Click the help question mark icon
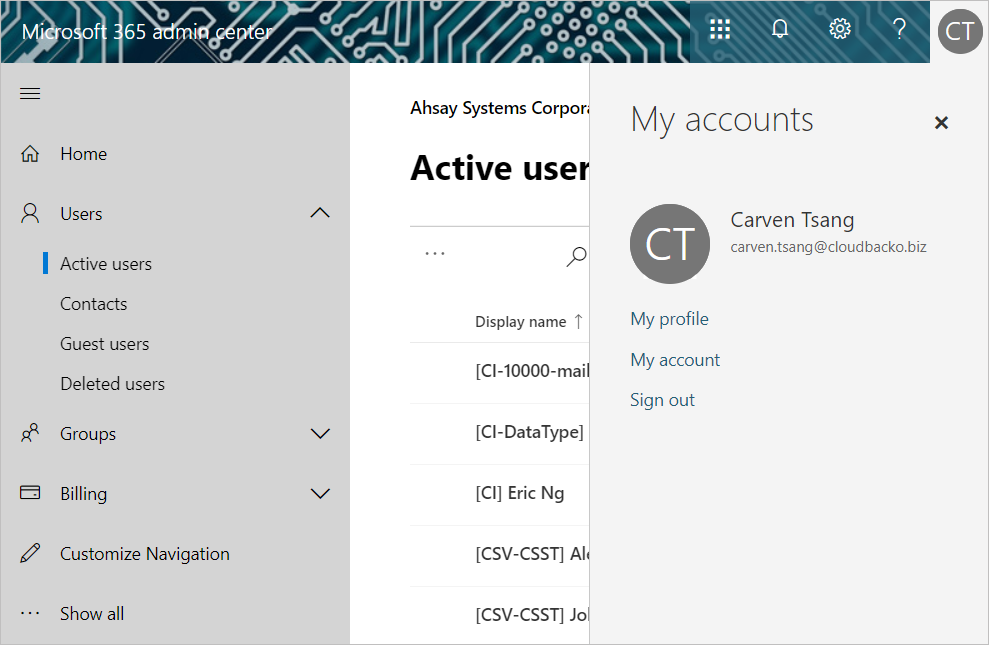The height and width of the screenshot is (645, 989). click(x=899, y=30)
